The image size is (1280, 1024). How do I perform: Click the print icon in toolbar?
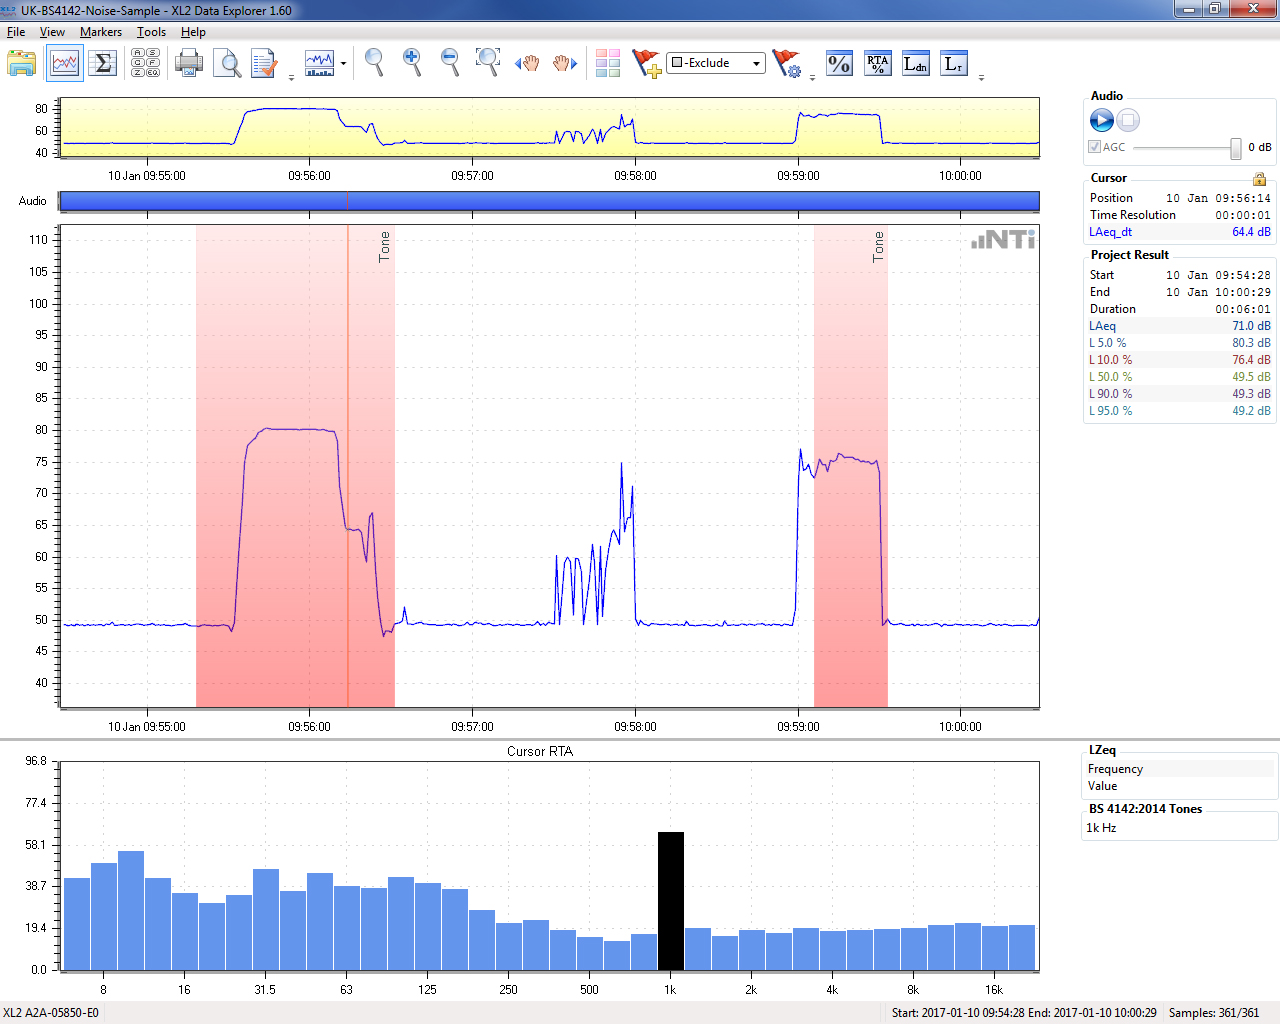click(x=188, y=64)
